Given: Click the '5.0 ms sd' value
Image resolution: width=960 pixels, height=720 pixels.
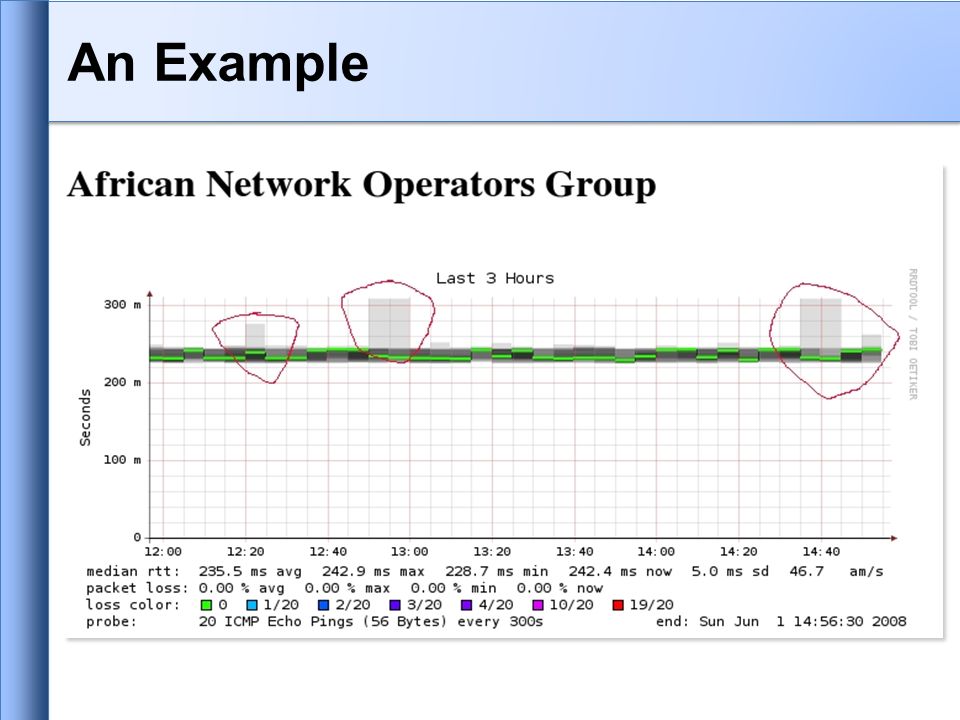Looking at the screenshot, I should (730, 571).
